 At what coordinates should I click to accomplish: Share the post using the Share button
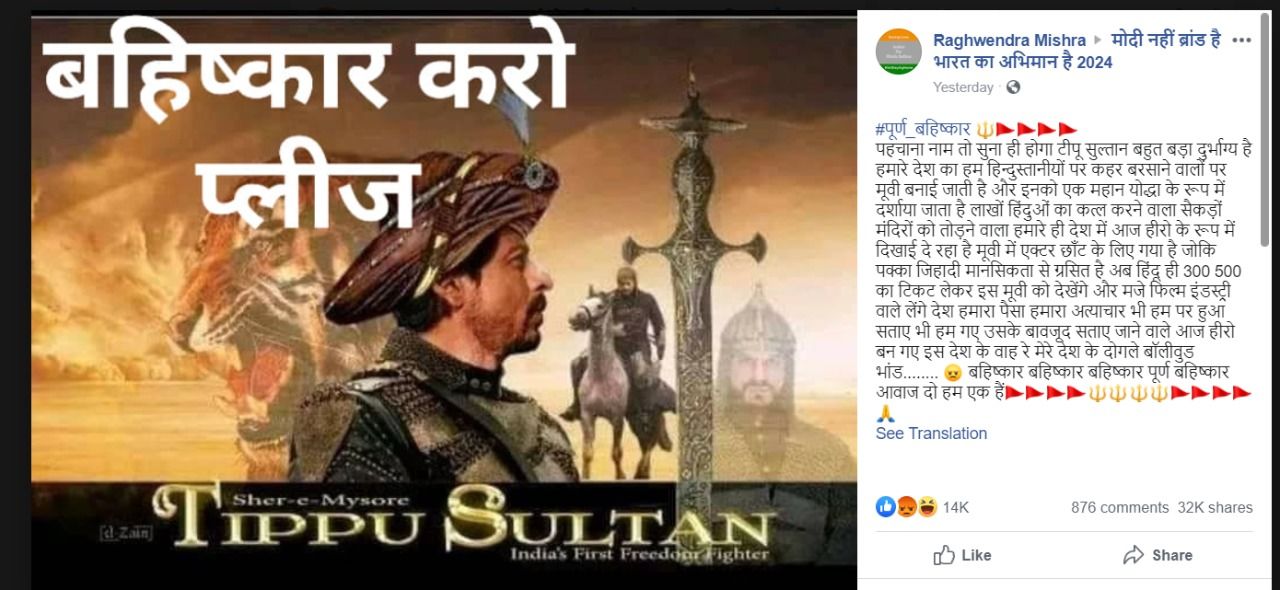[x=1157, y=555]
